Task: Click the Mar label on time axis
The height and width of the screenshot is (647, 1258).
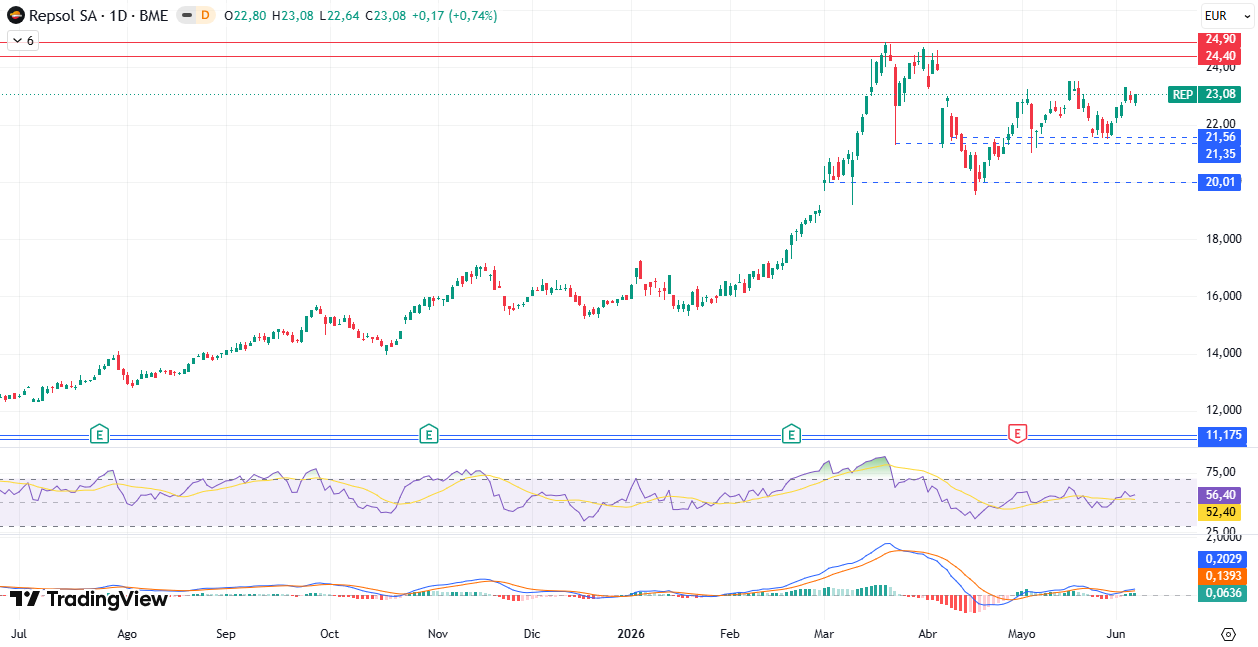Action: 824,634
